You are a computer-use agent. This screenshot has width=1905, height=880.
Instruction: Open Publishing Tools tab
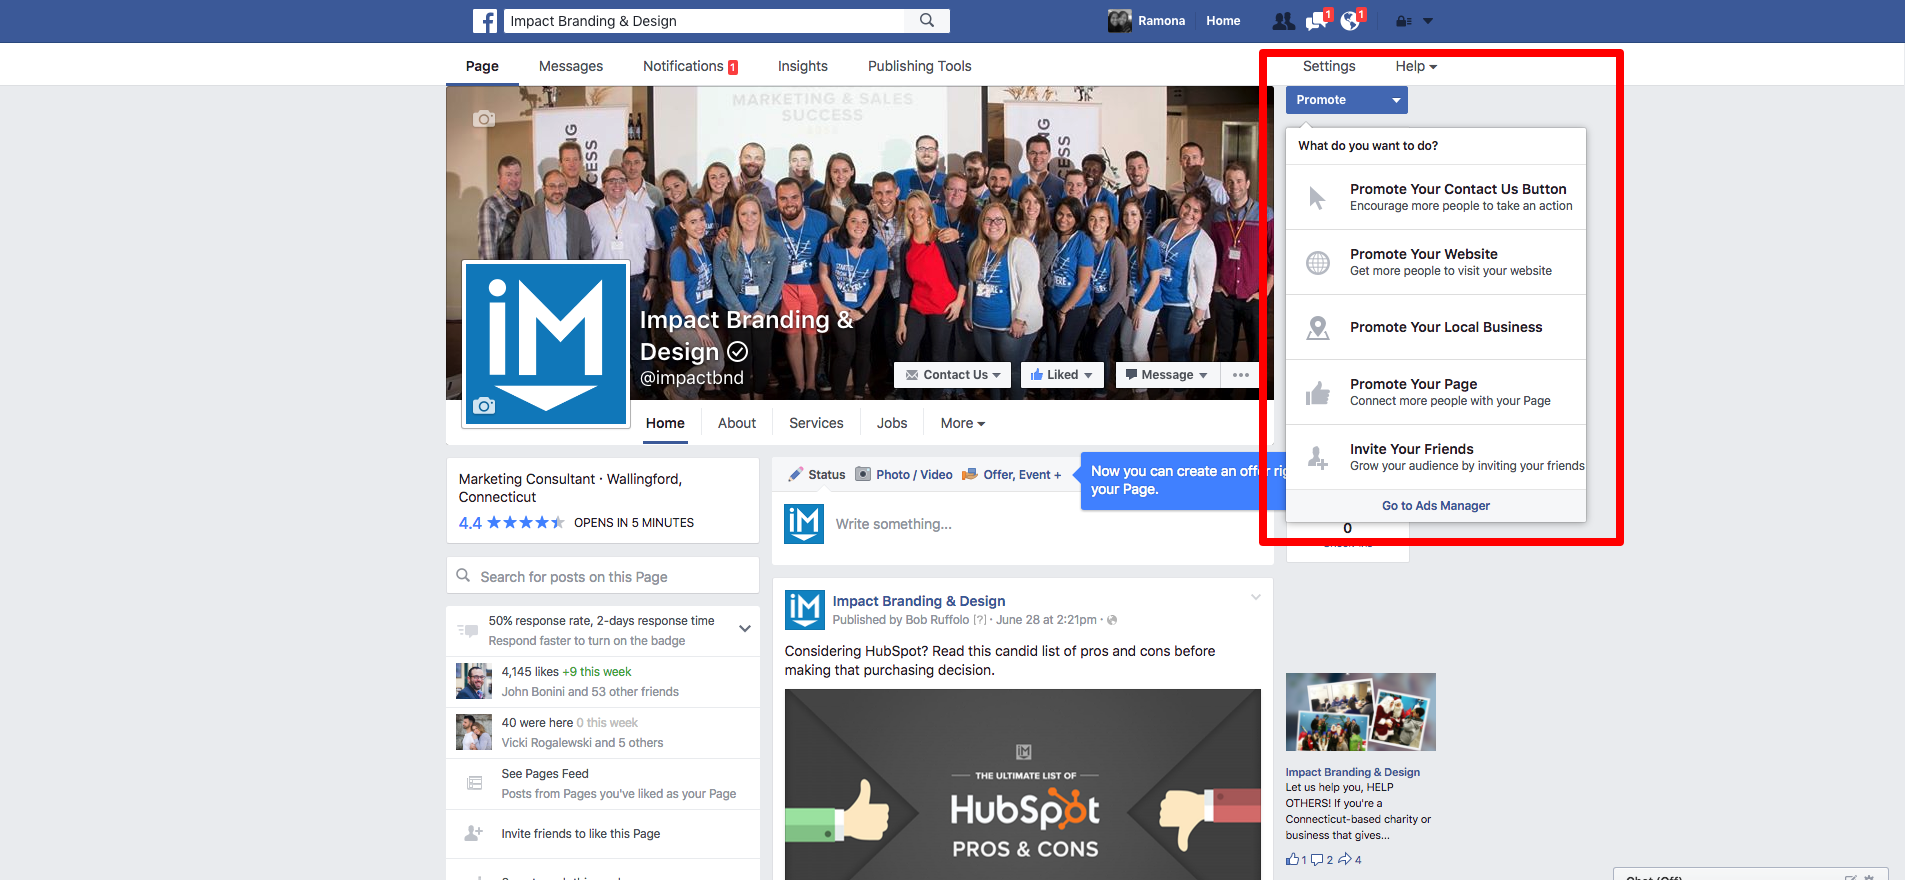click(920, 66)
